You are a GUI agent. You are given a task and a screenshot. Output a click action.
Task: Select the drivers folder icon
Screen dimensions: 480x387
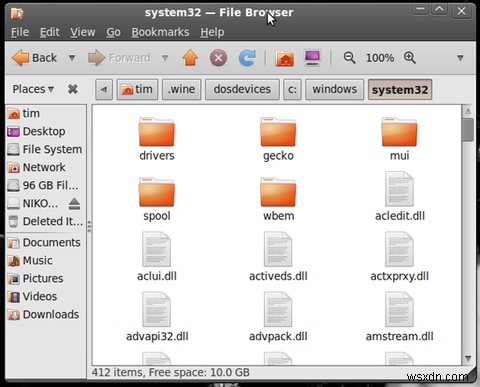[x=156, y=132]
